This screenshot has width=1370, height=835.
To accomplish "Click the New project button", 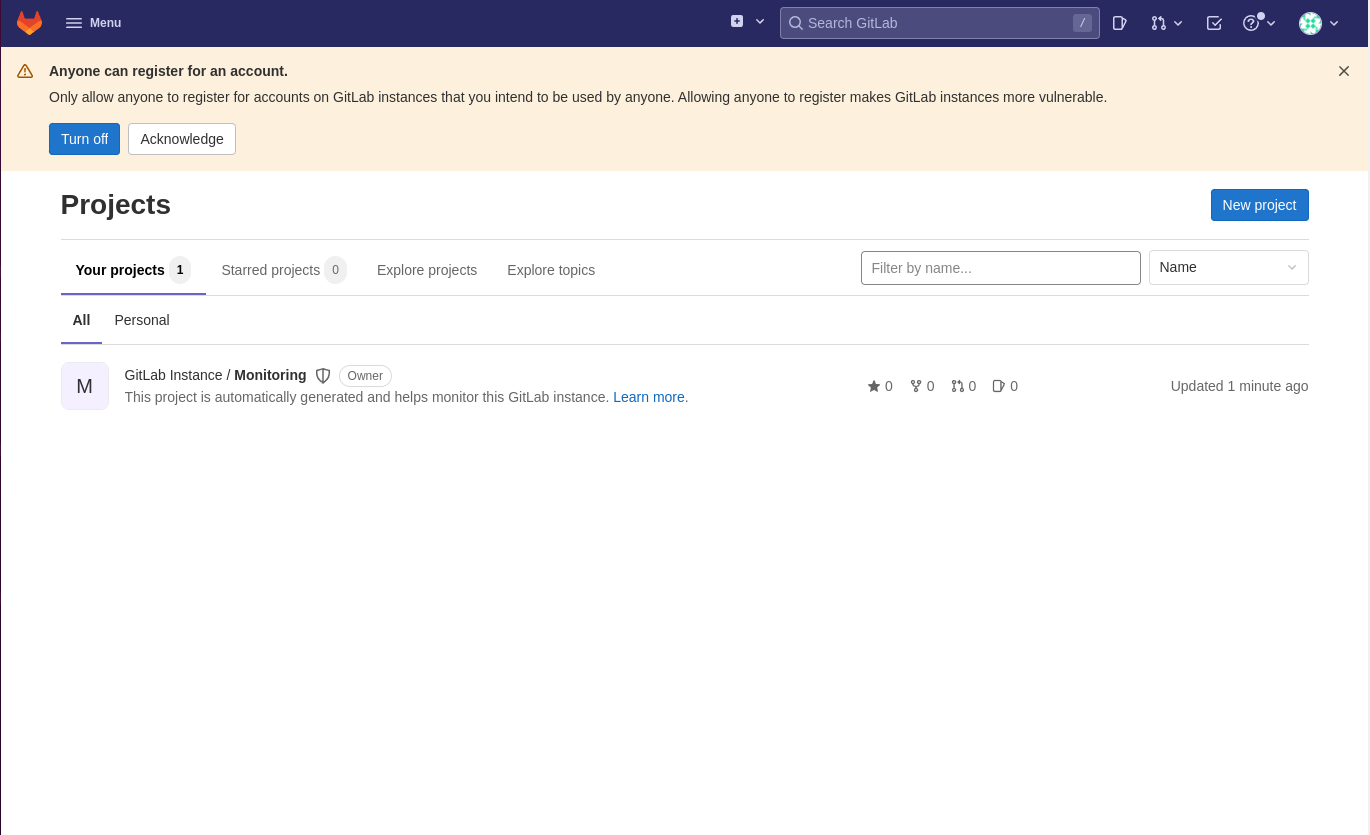I will 1259,205.
